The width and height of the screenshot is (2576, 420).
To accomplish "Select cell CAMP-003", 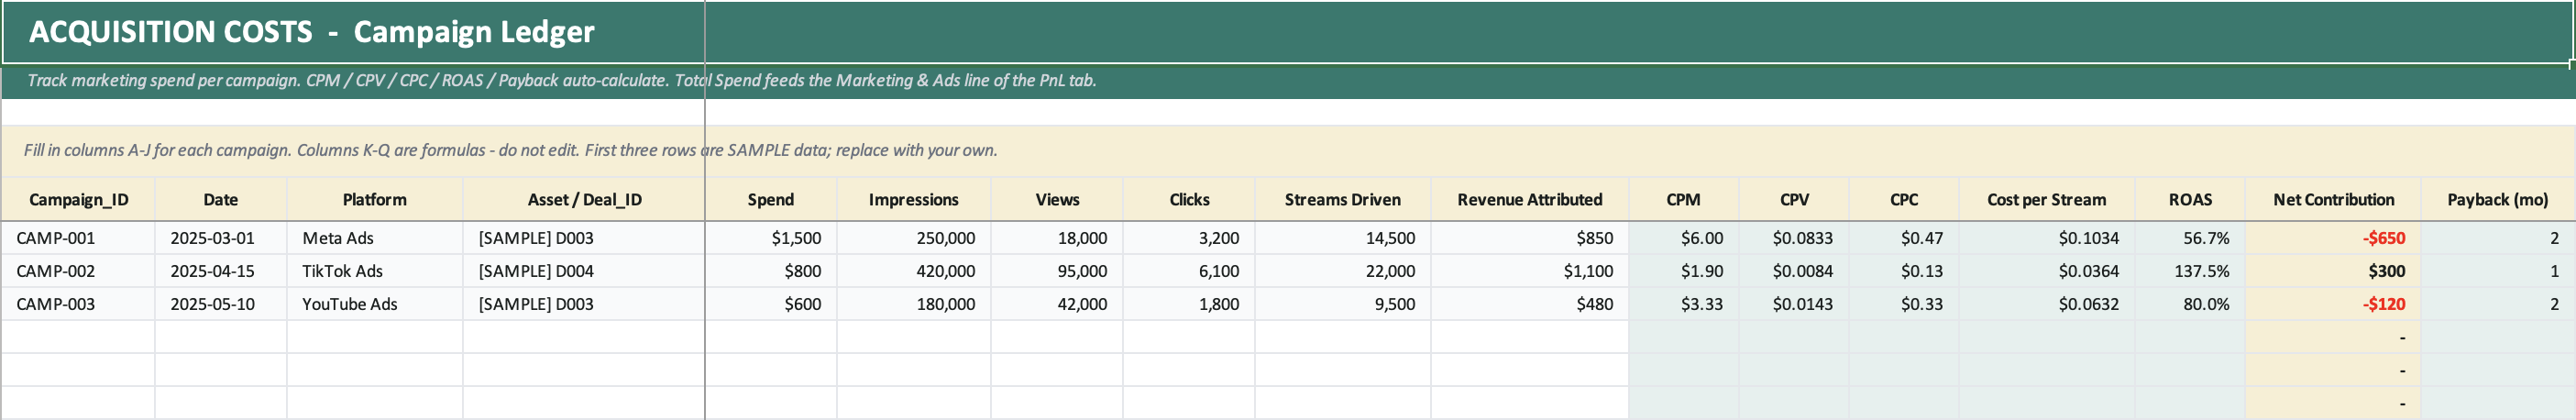I will pyautogui.click(x=78, y=304).
